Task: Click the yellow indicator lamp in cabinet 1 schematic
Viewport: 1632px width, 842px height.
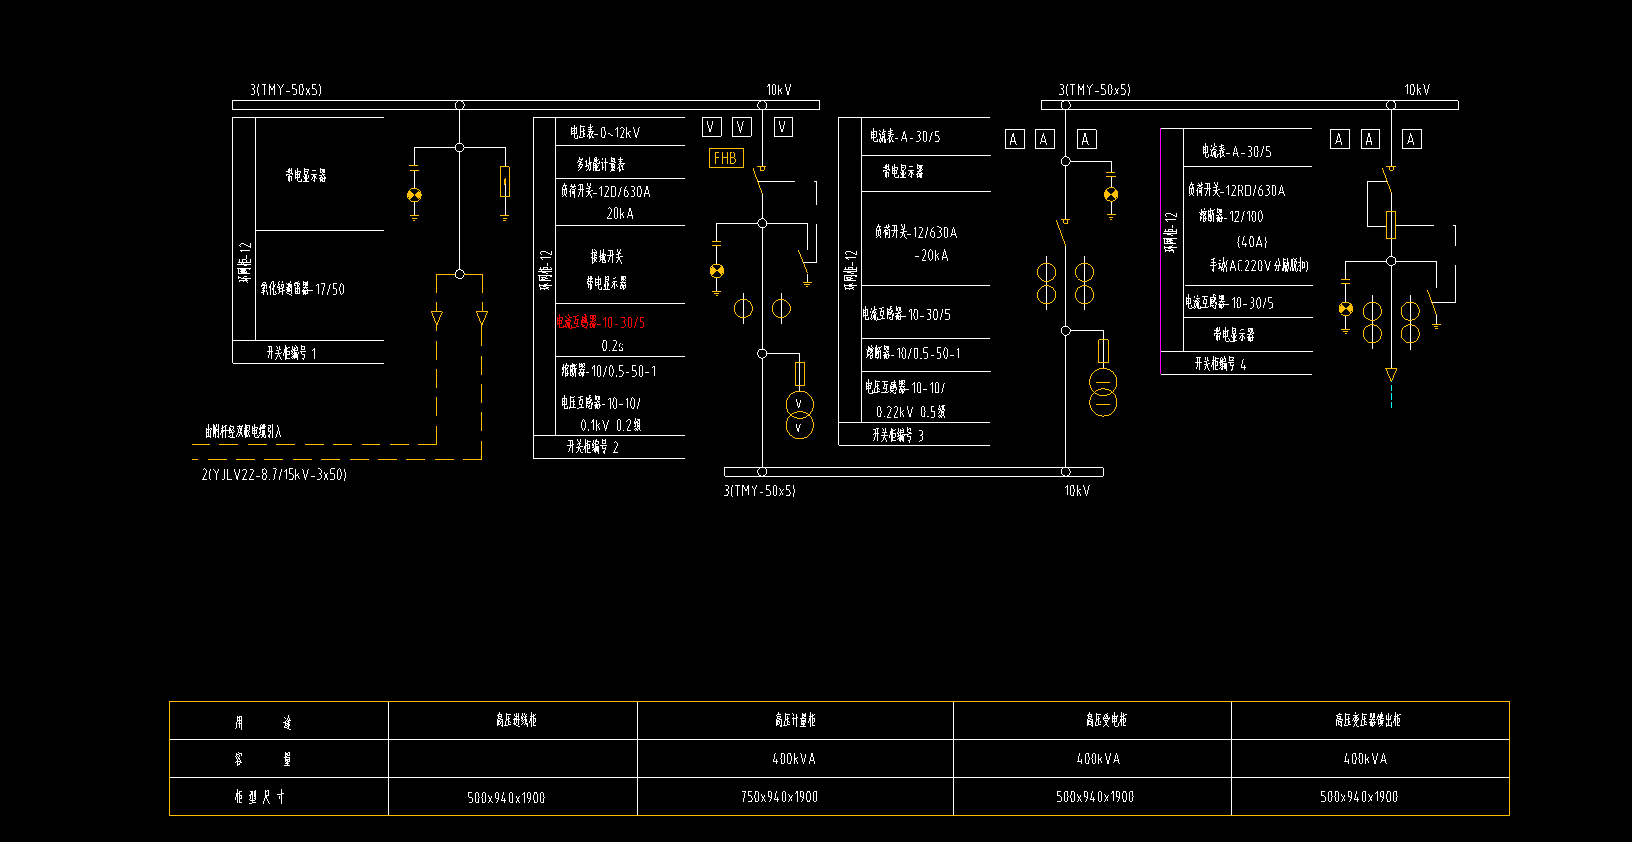Action: tap(415, 195)
